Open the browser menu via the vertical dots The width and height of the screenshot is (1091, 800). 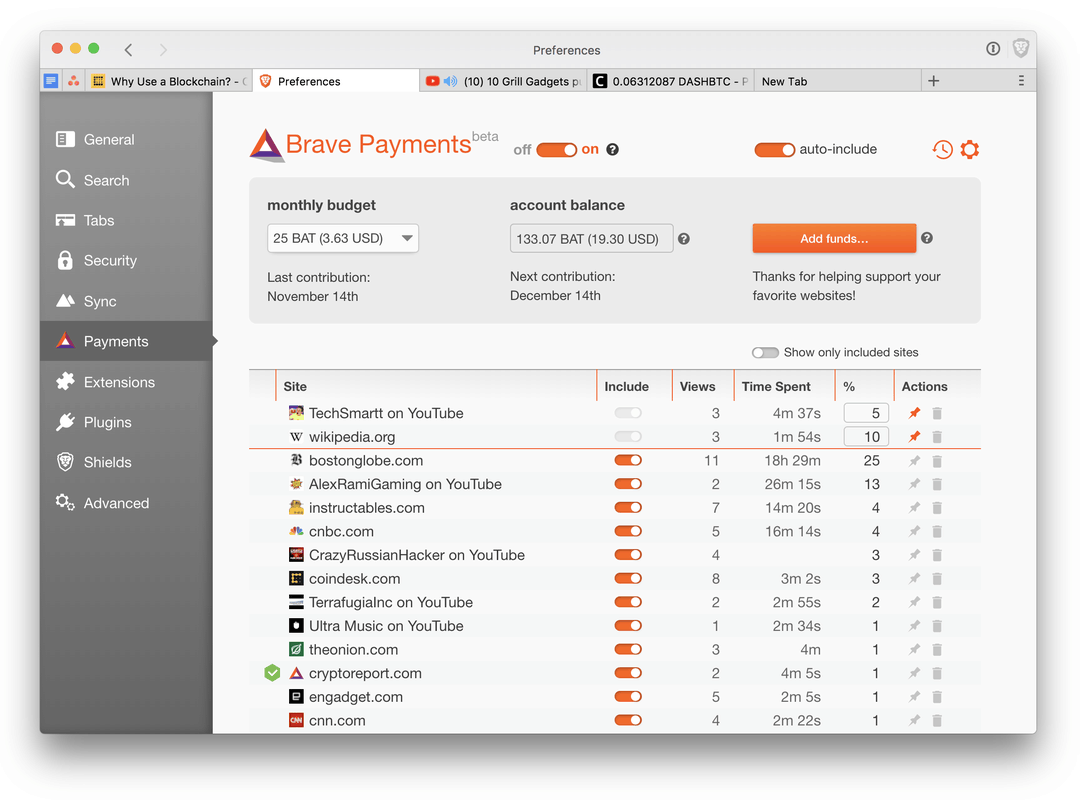point(1021,80)
